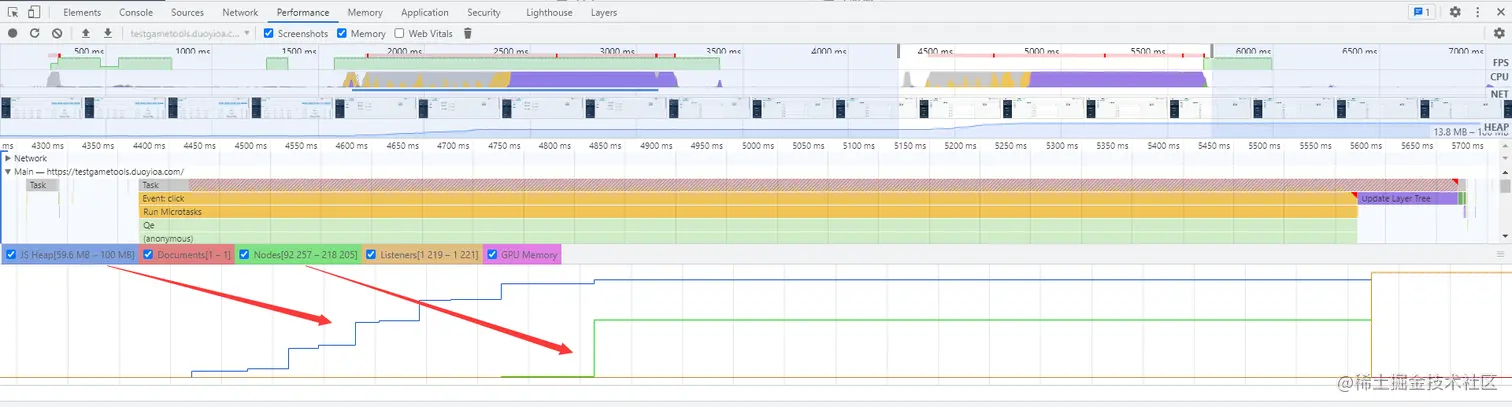This screenshot has width=1512, height=407.
Task: Select the Run Microtasks flame bar
Action: 748,212
